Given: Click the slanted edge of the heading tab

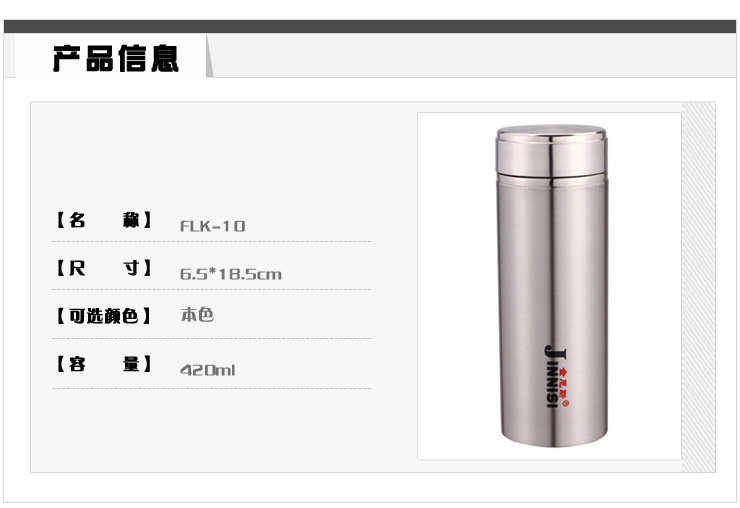Looking at the screenshot, I should tap(210, 55).
